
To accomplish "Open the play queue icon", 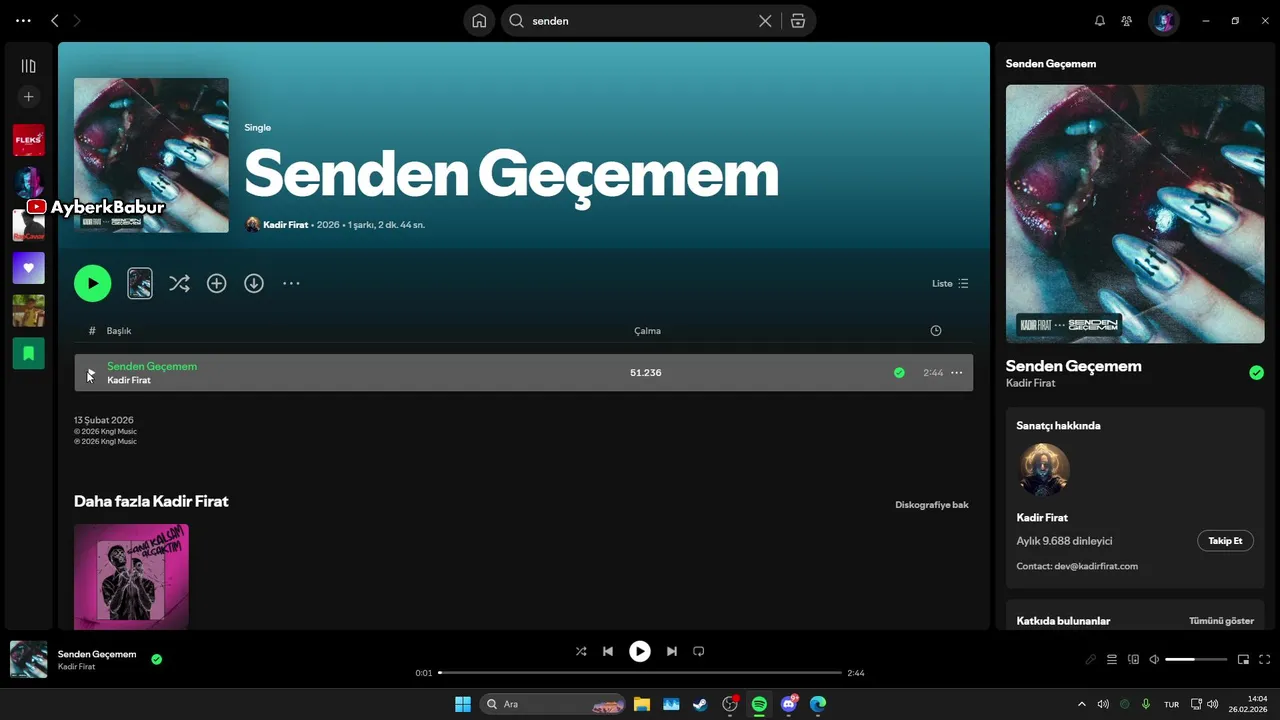I will tap(1112, 659).
